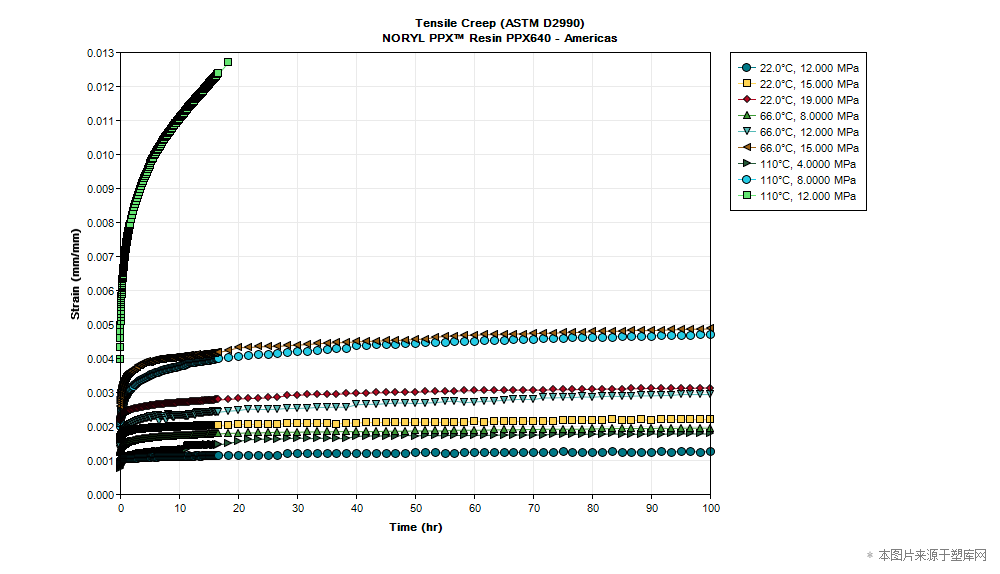Click the 66.0°C, 8.0000 MPa green triangle legend marker
The width and height of the screenshot is (1000, 574).
(746, 116)
